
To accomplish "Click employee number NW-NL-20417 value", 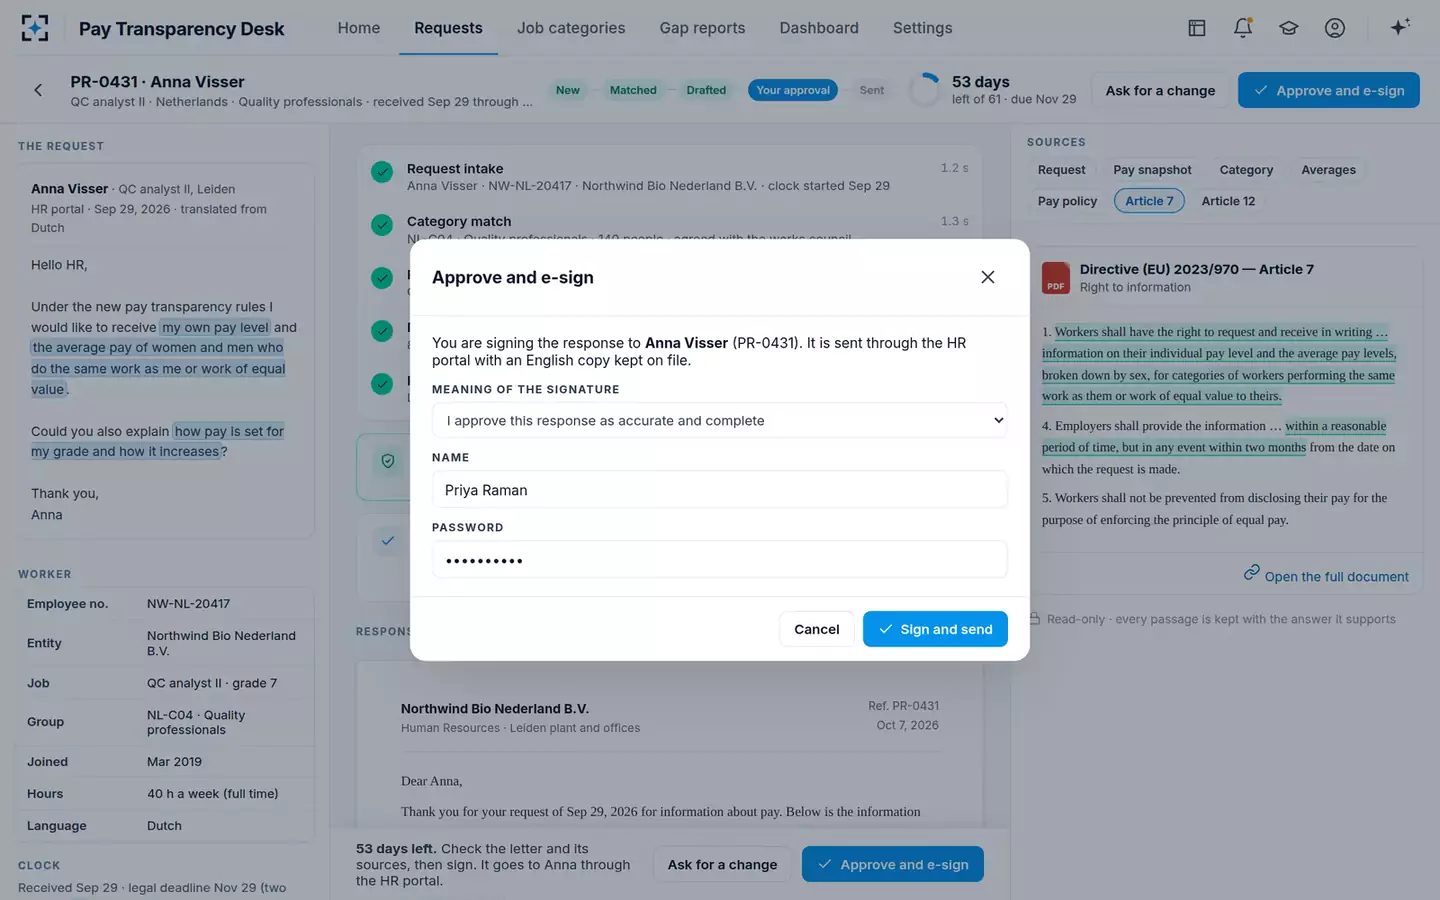I will pyautogui.click(x=188, y=604).
